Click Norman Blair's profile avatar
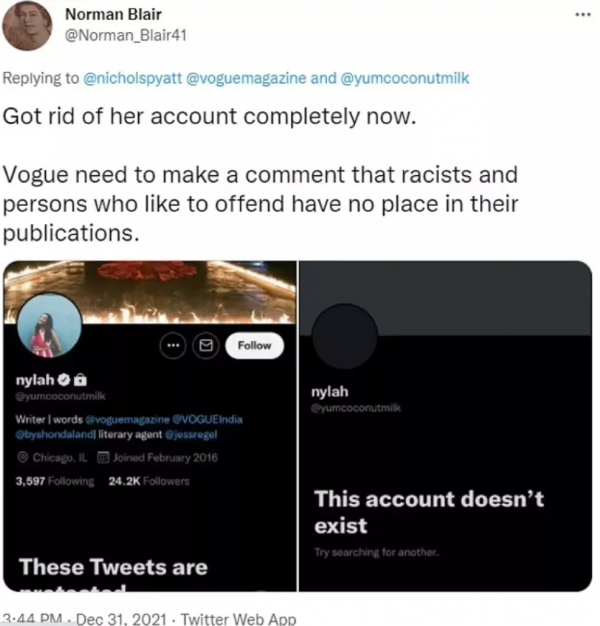Screen dimensions: 600x626 (x=28, y=26)
